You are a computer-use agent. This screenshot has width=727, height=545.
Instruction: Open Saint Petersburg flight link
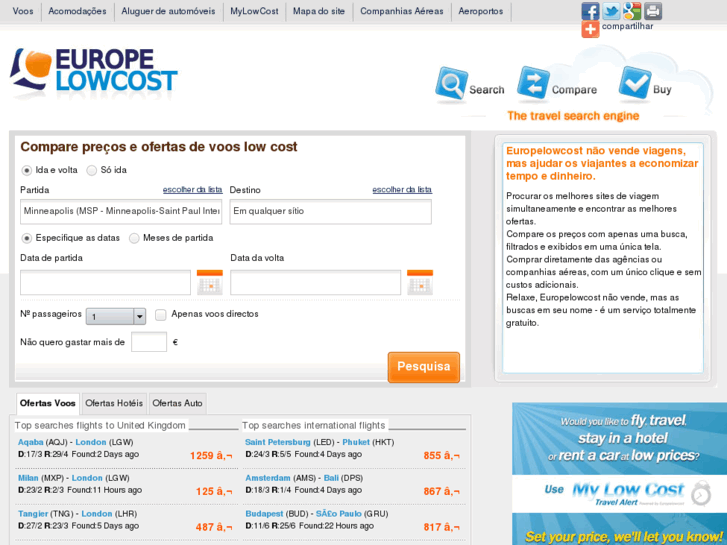[278, 442]
